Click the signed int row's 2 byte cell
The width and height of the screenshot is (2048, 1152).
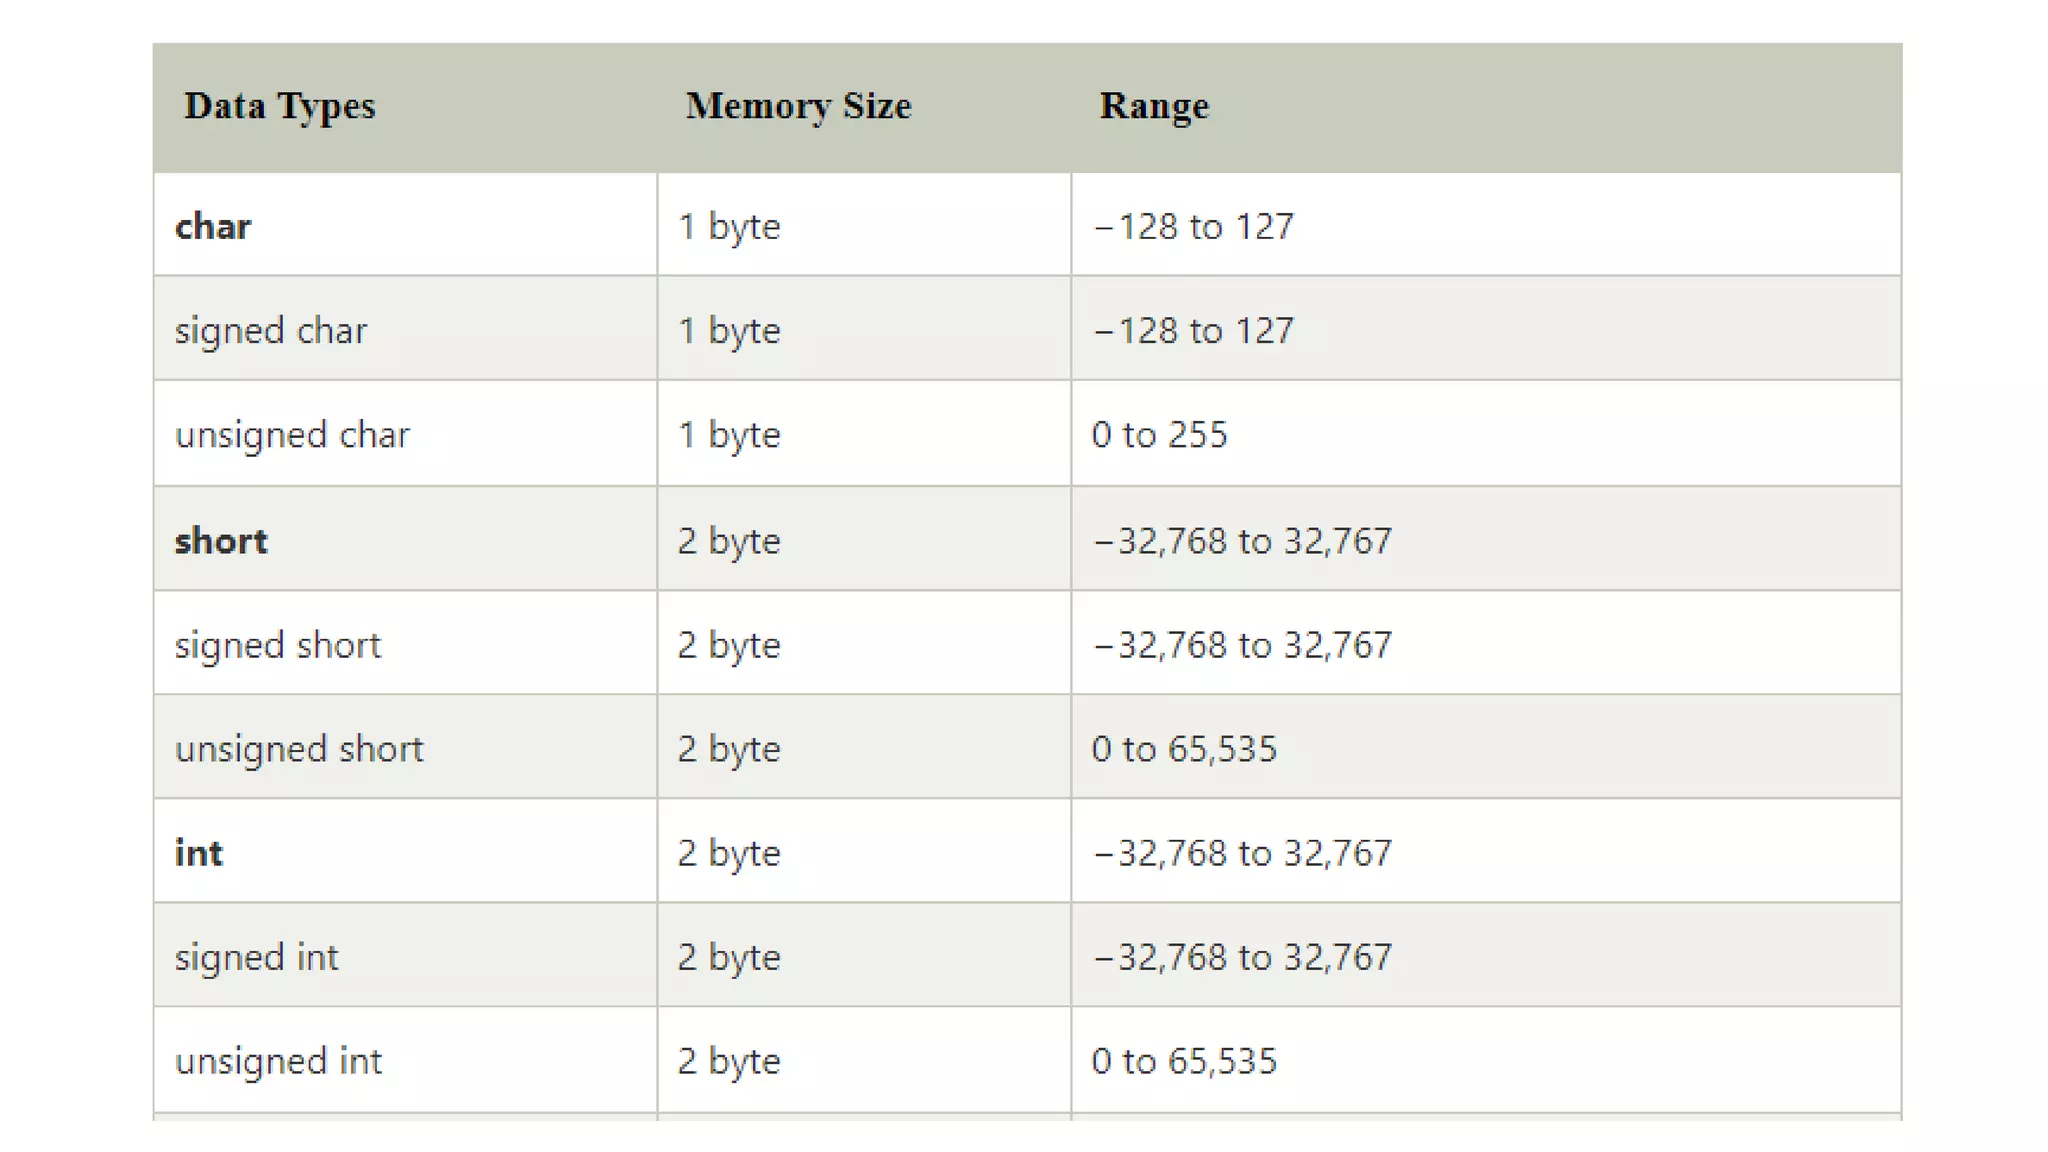(x=729, y=957)
